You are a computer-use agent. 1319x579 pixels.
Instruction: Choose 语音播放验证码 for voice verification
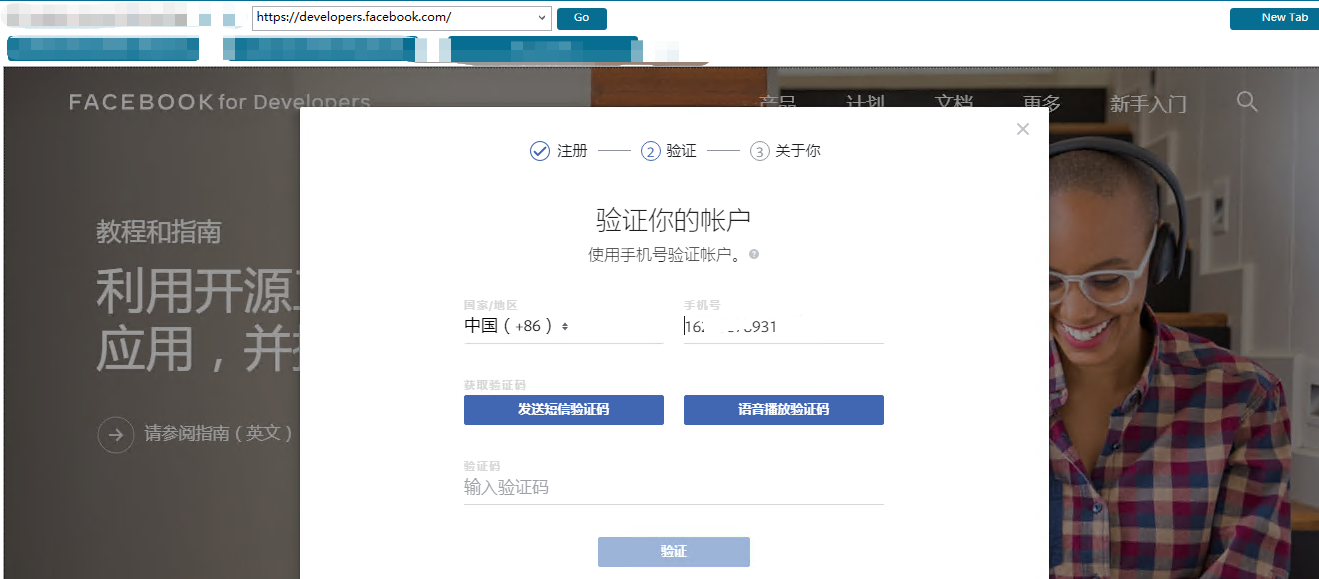tap(783, 410)
